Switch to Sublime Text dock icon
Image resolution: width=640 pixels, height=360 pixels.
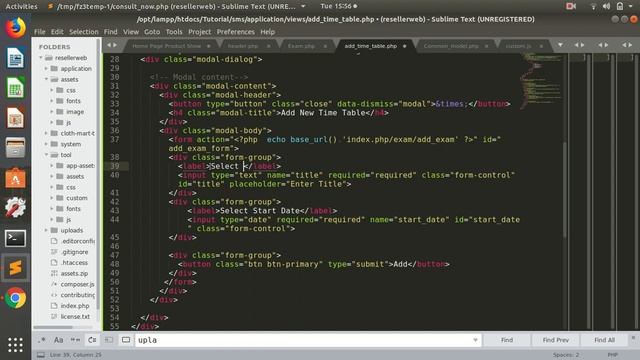[16, 268]
